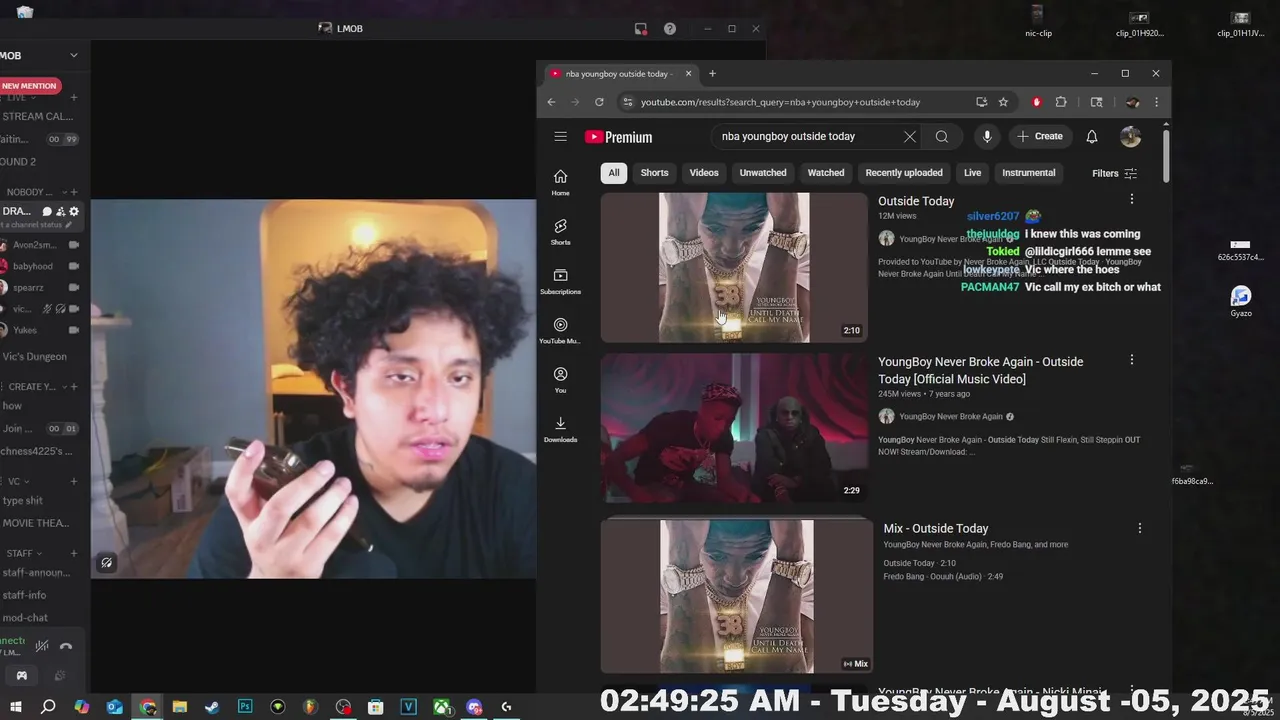Add channel to STAFF category
The width and height of the screenshot is (1280, 720).
tap(74, 553)
